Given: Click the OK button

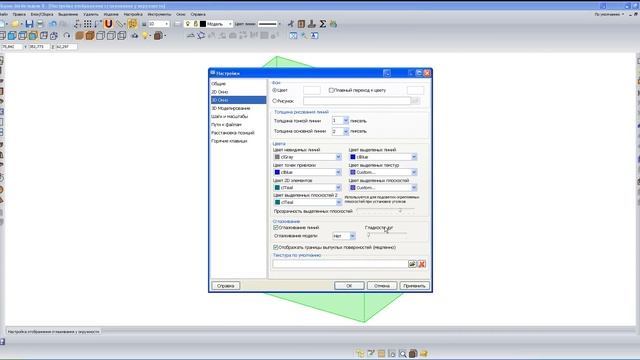Looking at the screenshot, I should coord(349,286).
